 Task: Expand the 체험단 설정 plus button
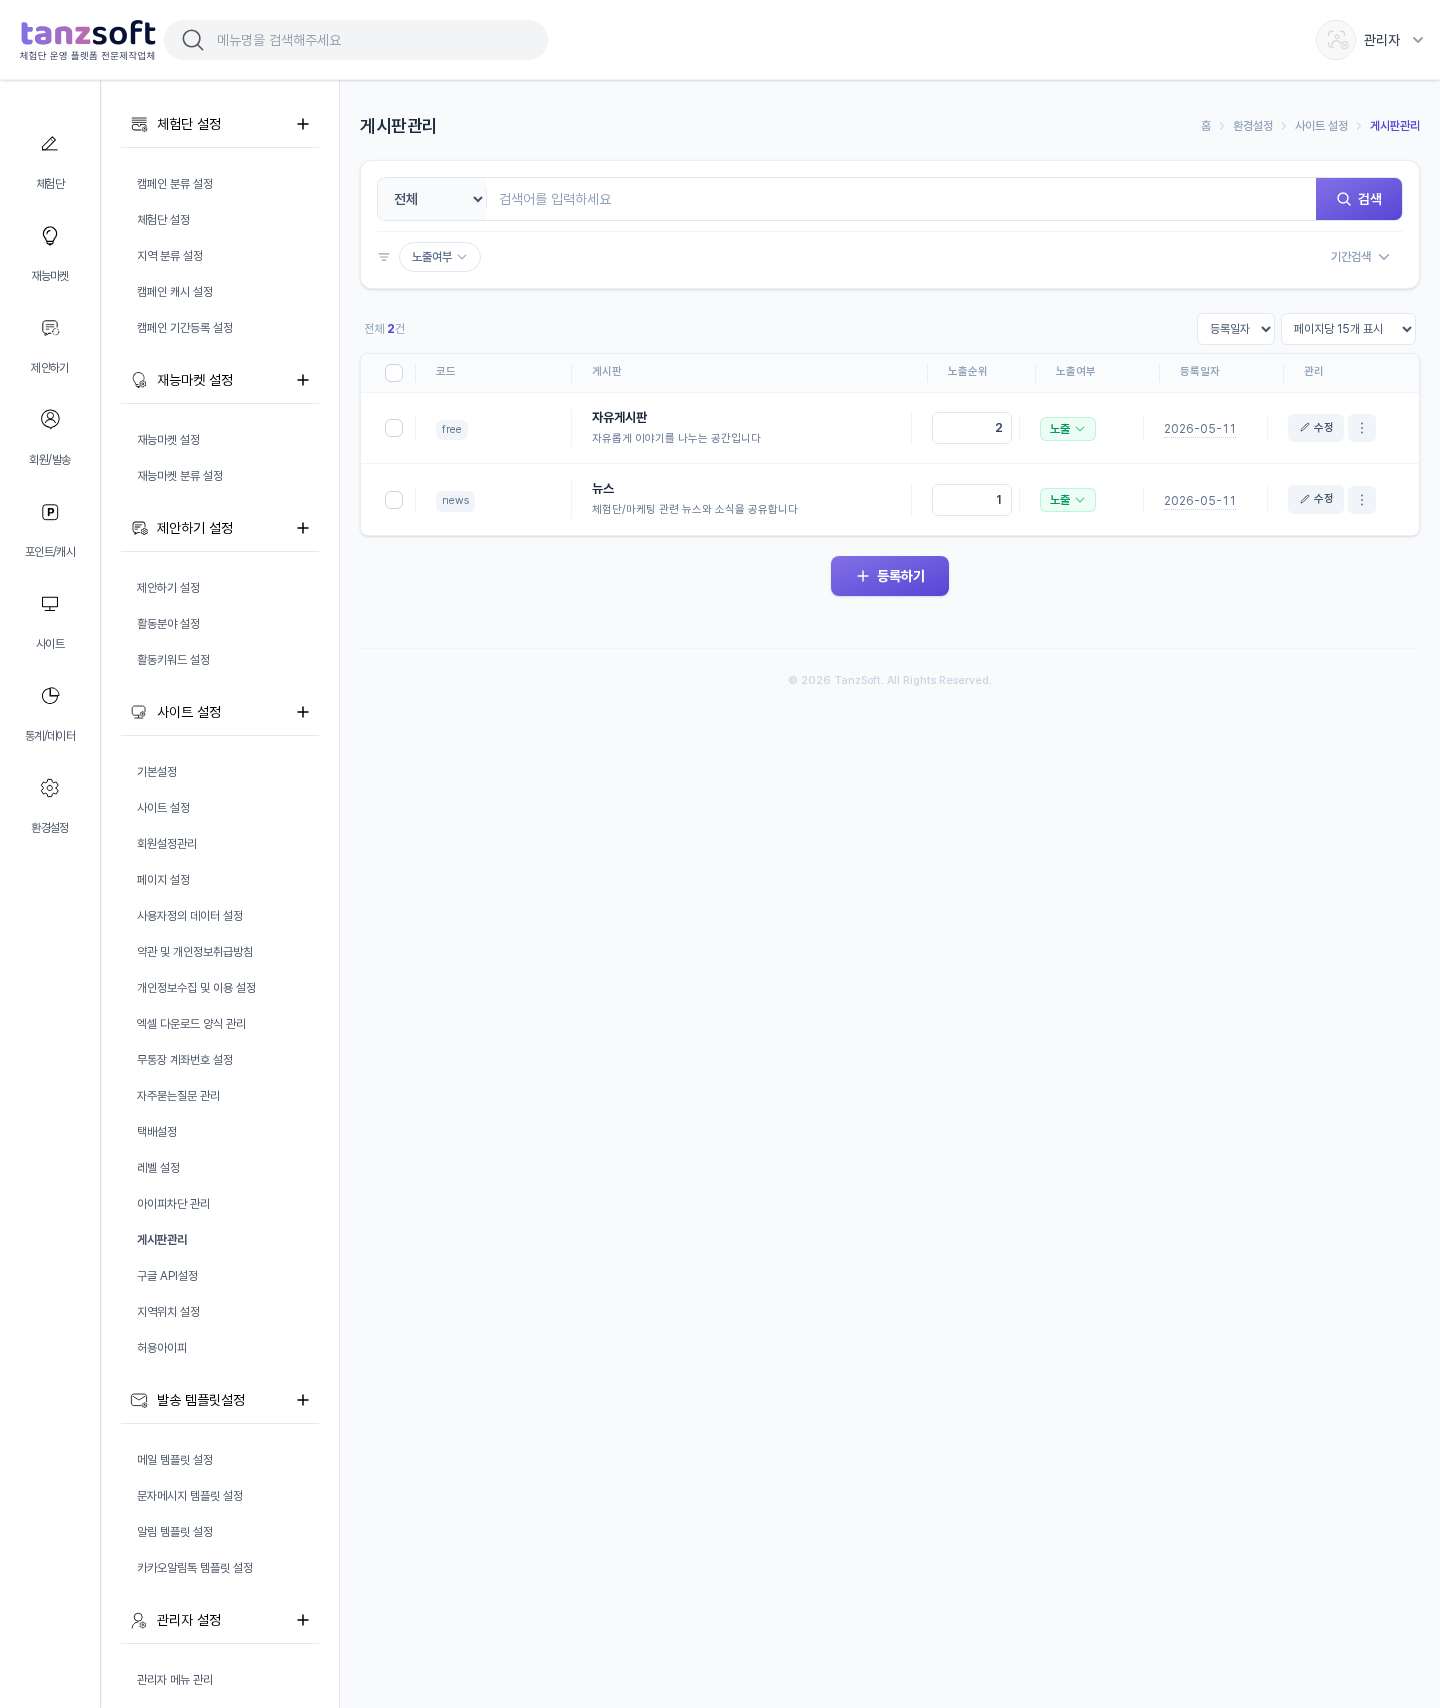[303, 124]
